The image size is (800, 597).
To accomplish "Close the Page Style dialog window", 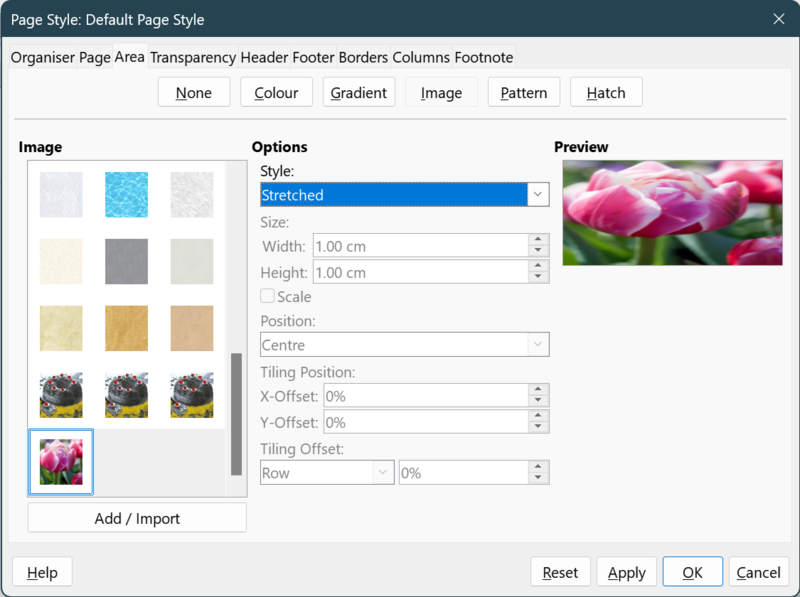I will [779, 19].
